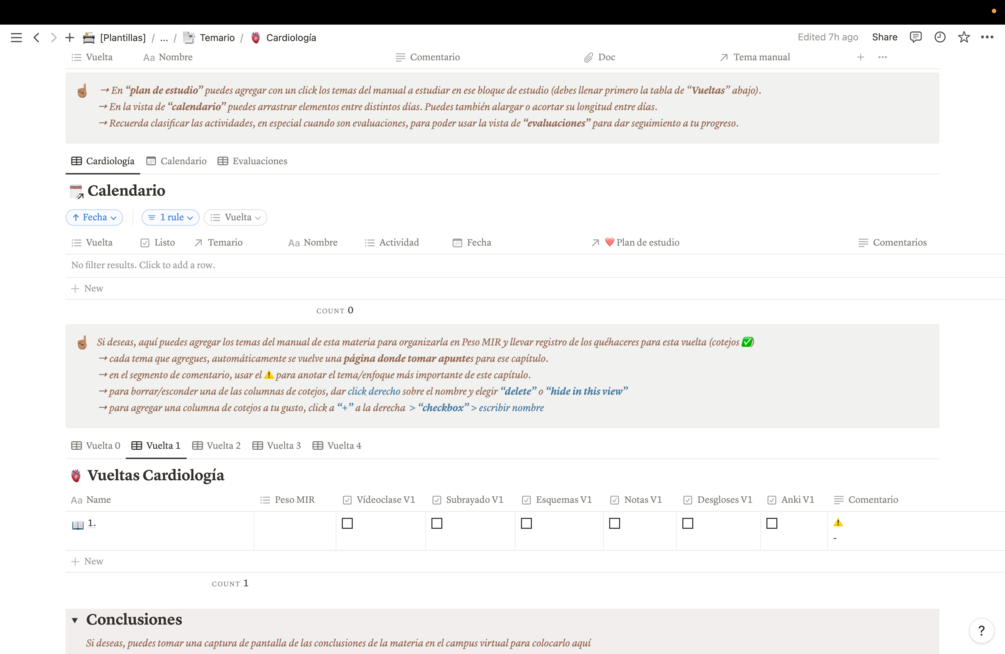Switch to the Vueltas 2 tab

pos(216,446)
